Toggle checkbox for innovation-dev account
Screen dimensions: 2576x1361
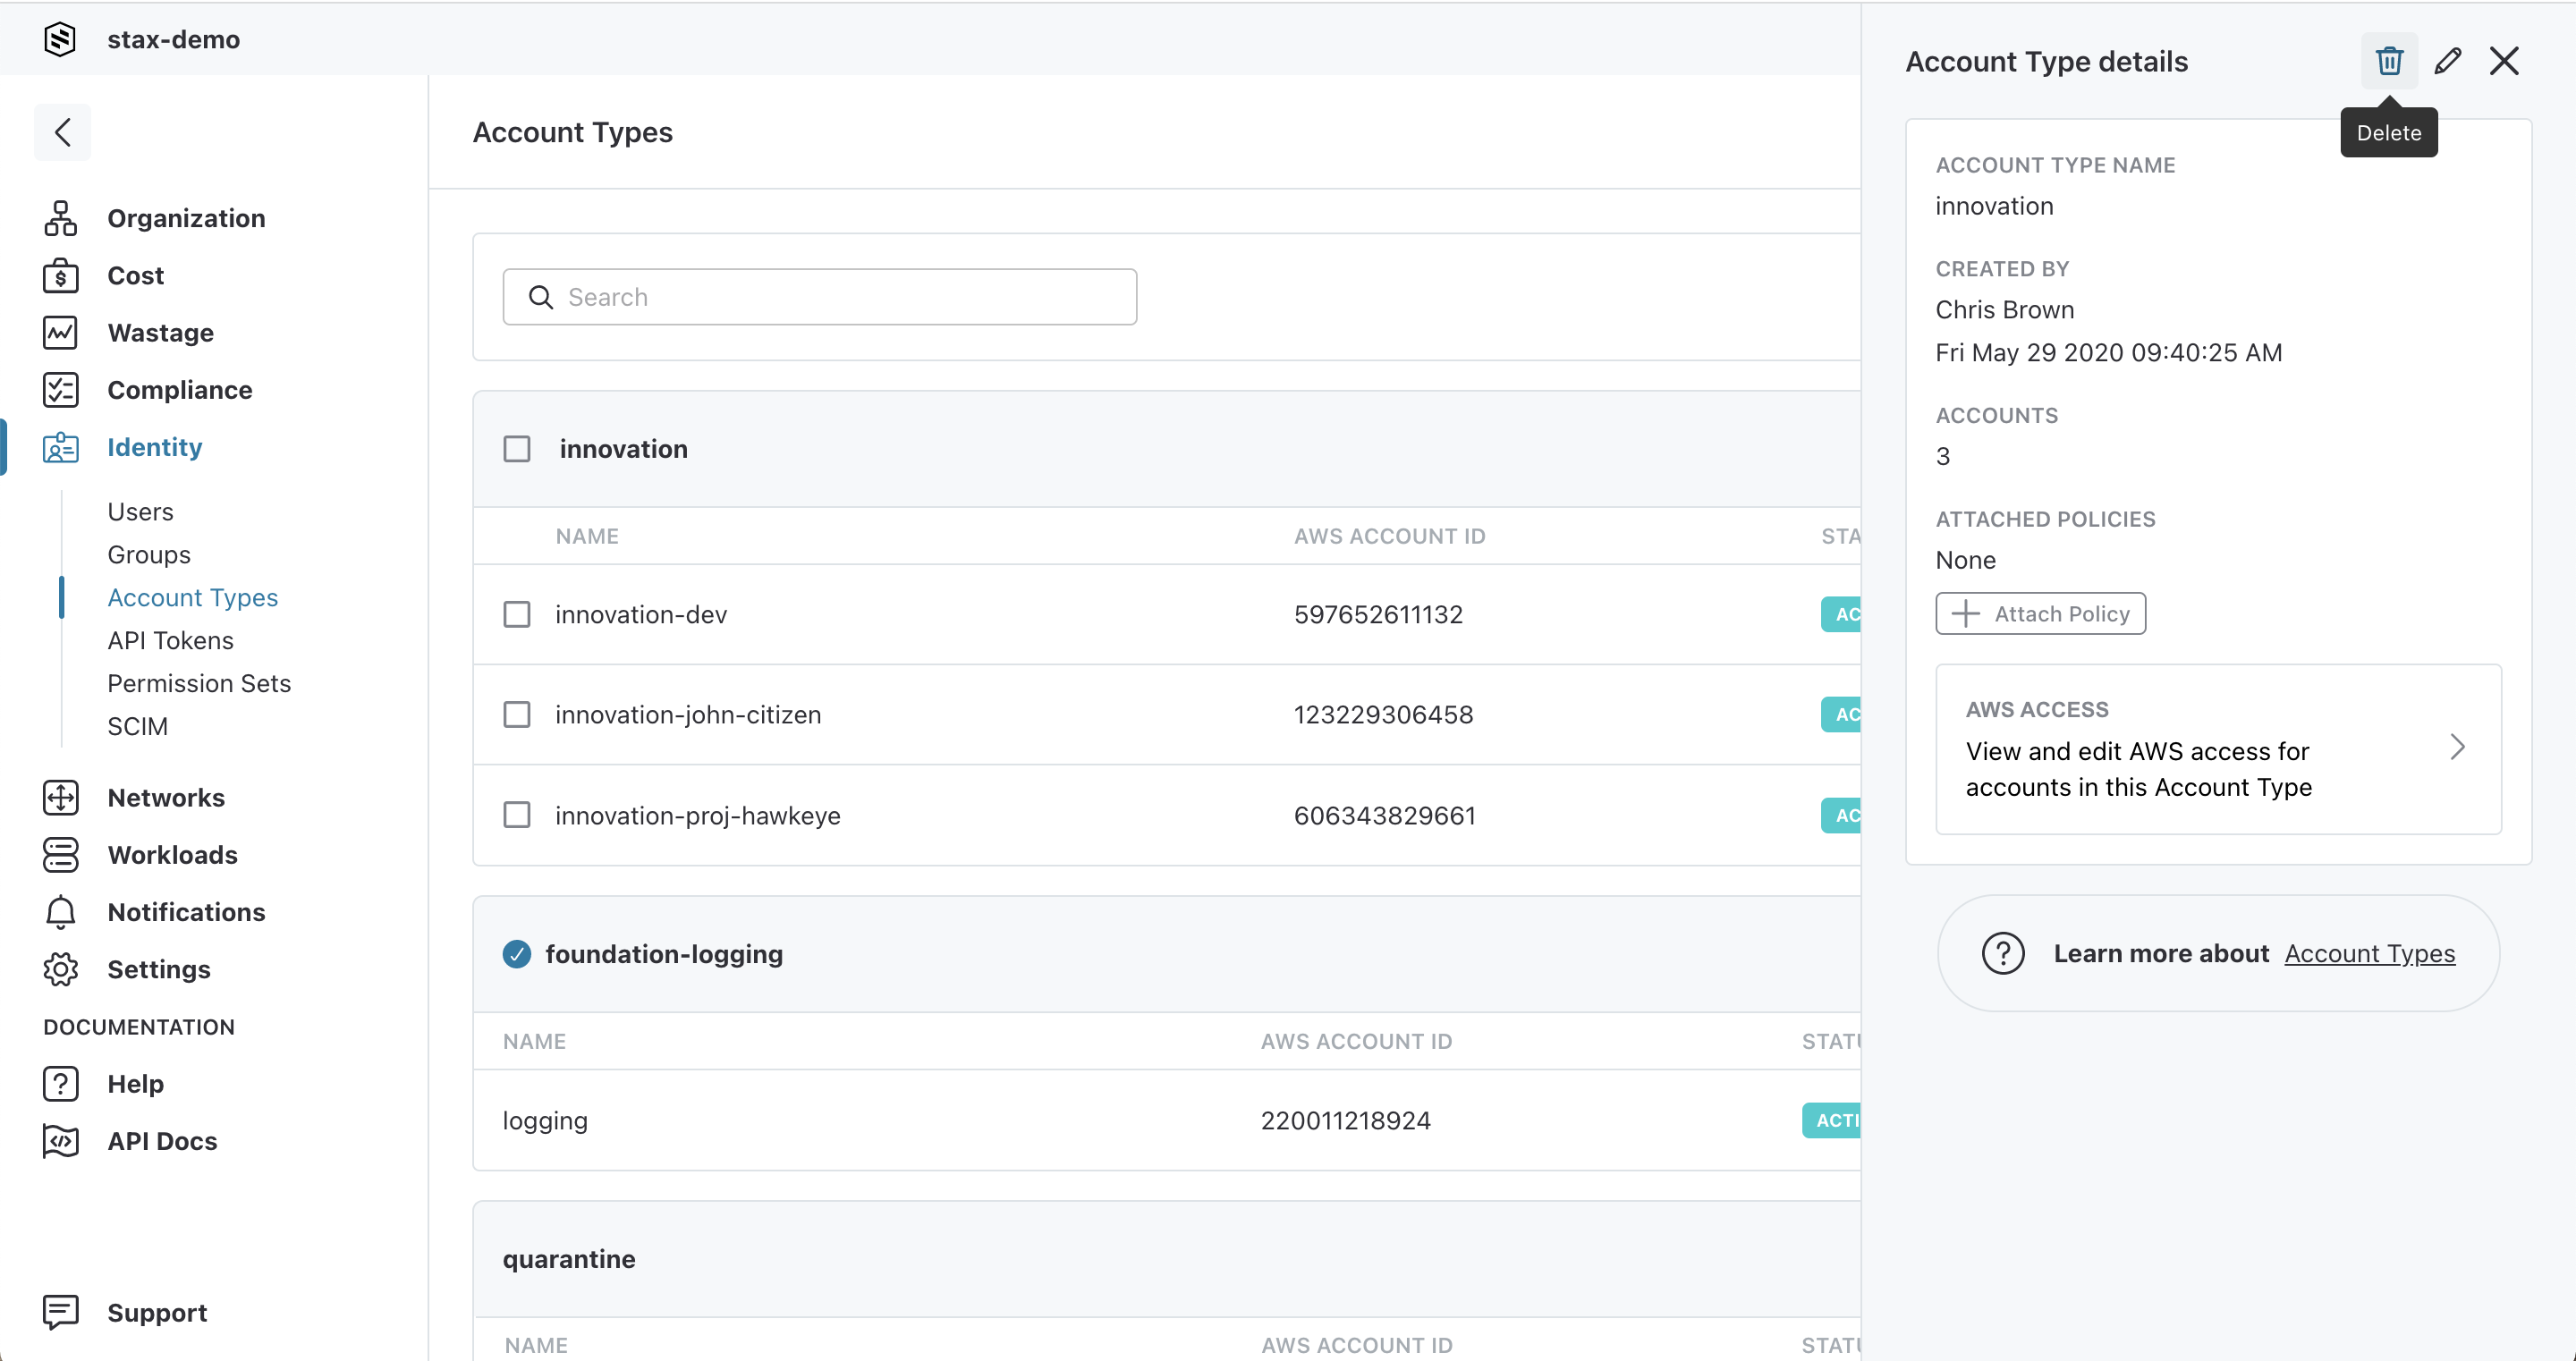tap(516, 613)
